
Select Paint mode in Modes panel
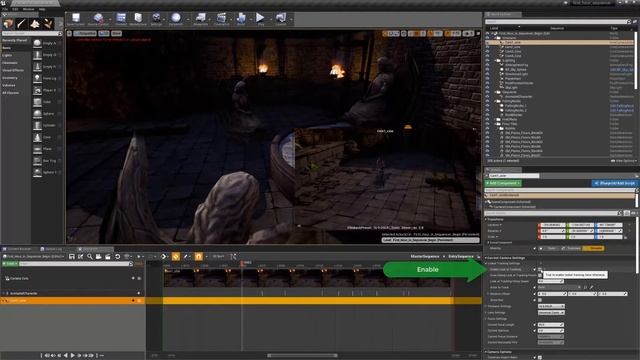(x=21, y=24)
